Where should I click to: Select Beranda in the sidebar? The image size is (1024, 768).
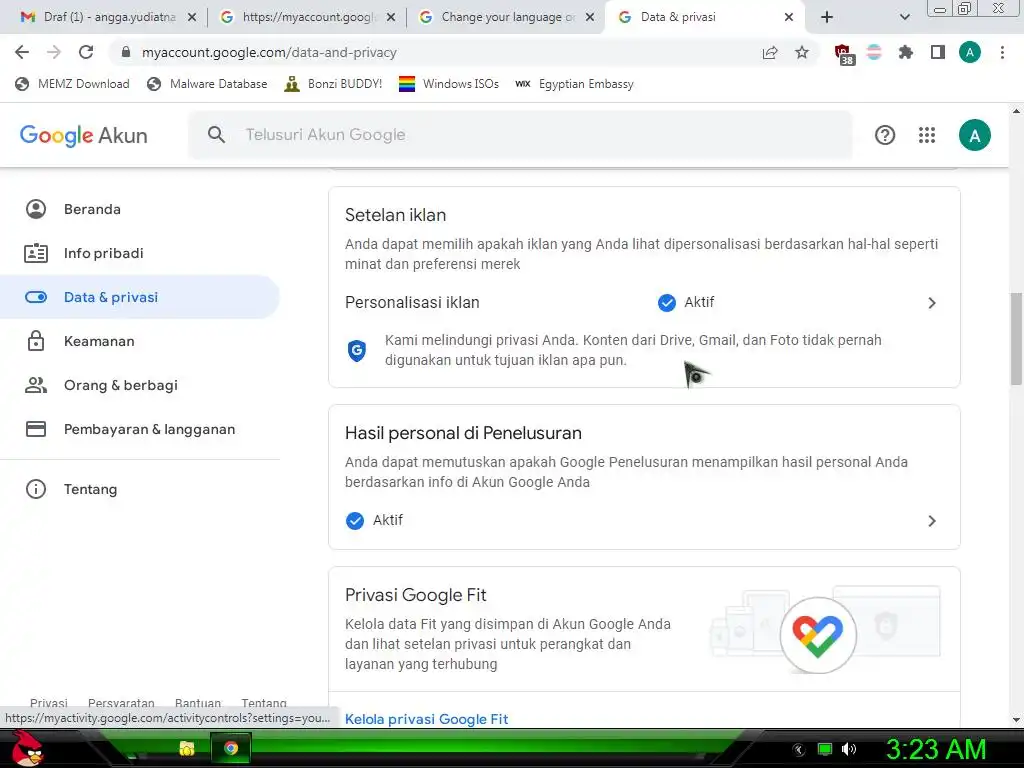point(140,209)
